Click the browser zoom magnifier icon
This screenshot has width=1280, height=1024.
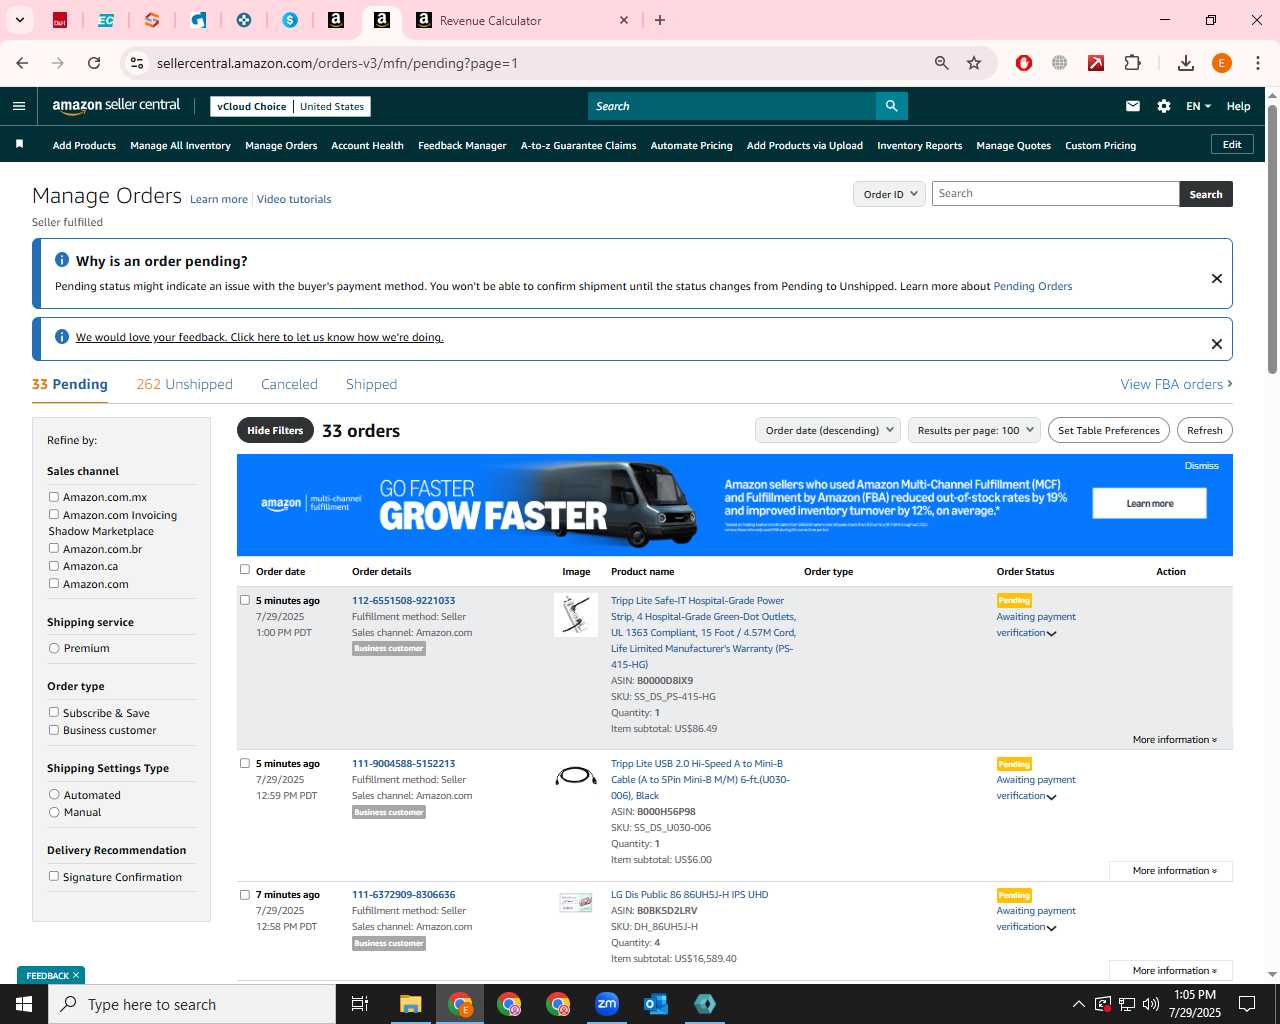(941, 63)
